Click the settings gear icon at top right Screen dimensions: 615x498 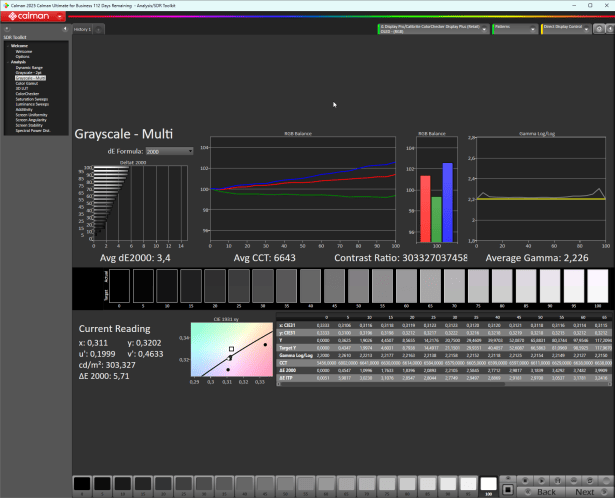tap(599, 29)
